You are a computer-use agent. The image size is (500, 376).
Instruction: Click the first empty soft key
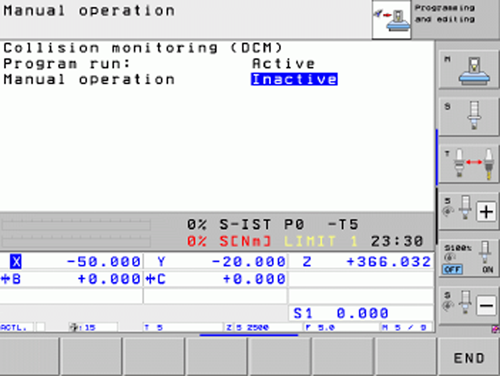click(x=30, y=357)
